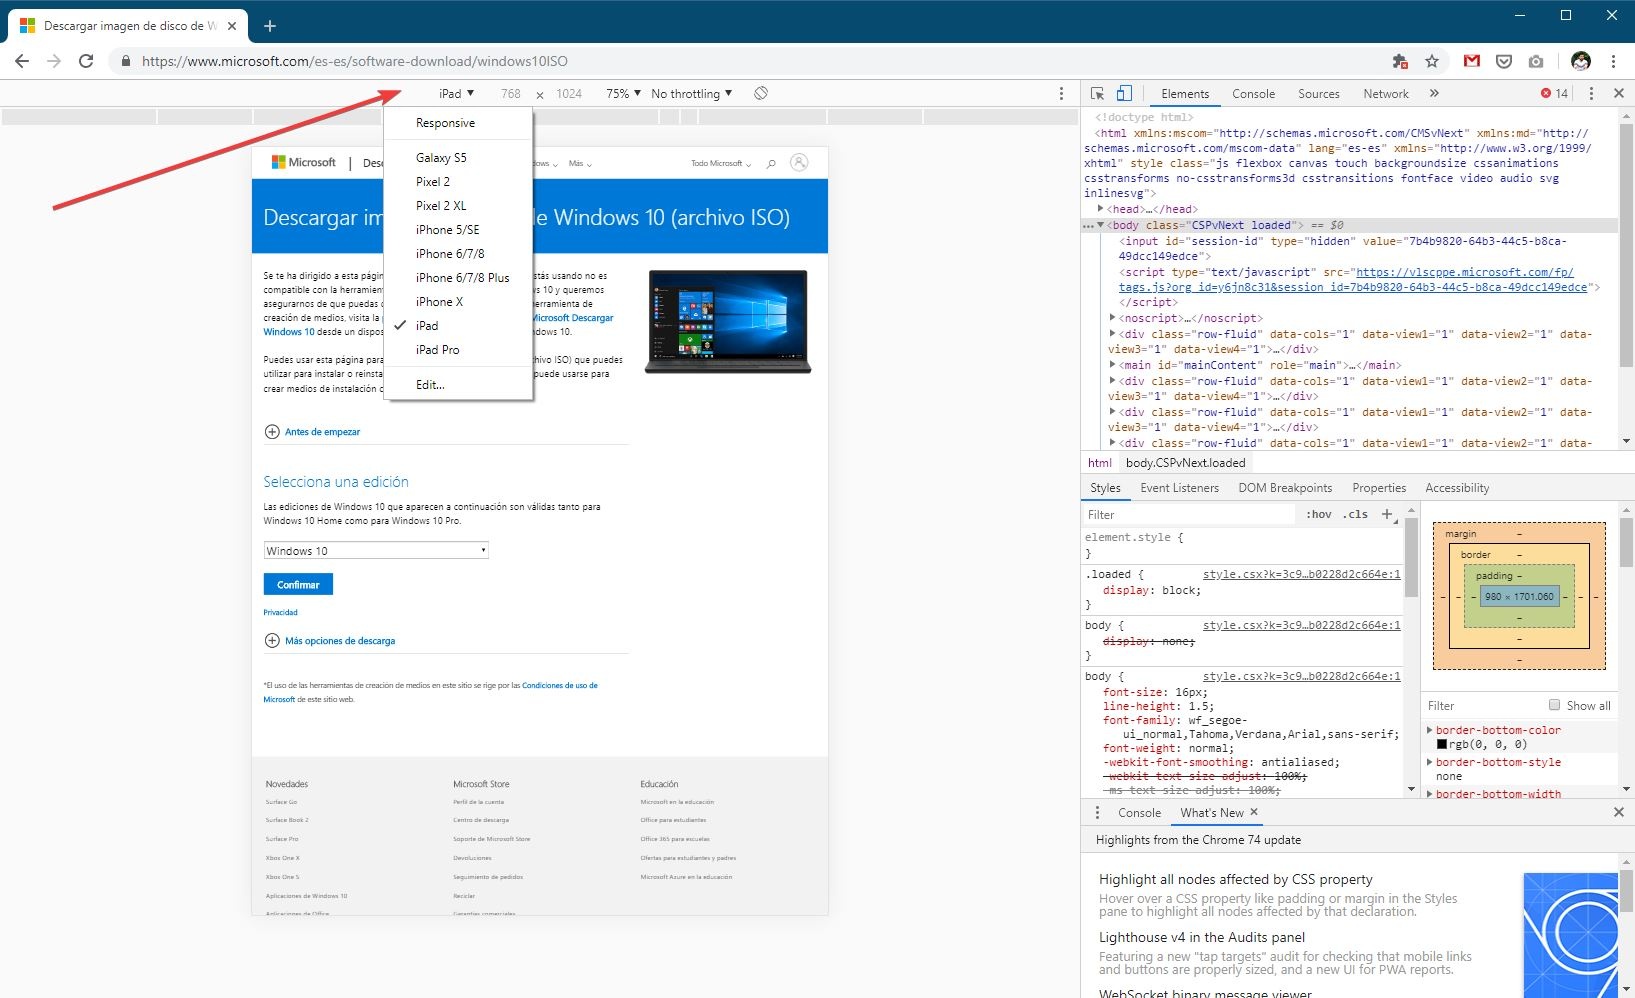Open style.csx link for .loaded rule
This screenshot has width=1635, height=998.
(x=1301, y=574)
